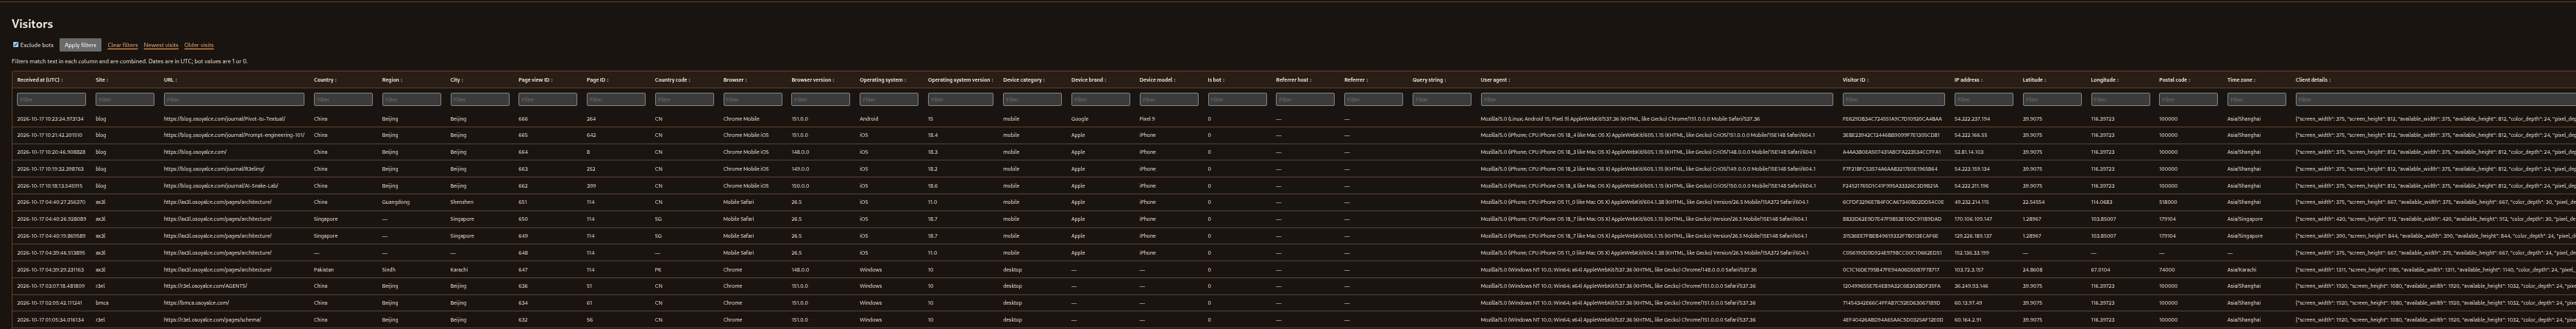
Task: Focus the Received at filter field
Action: [x=51, y=99]
